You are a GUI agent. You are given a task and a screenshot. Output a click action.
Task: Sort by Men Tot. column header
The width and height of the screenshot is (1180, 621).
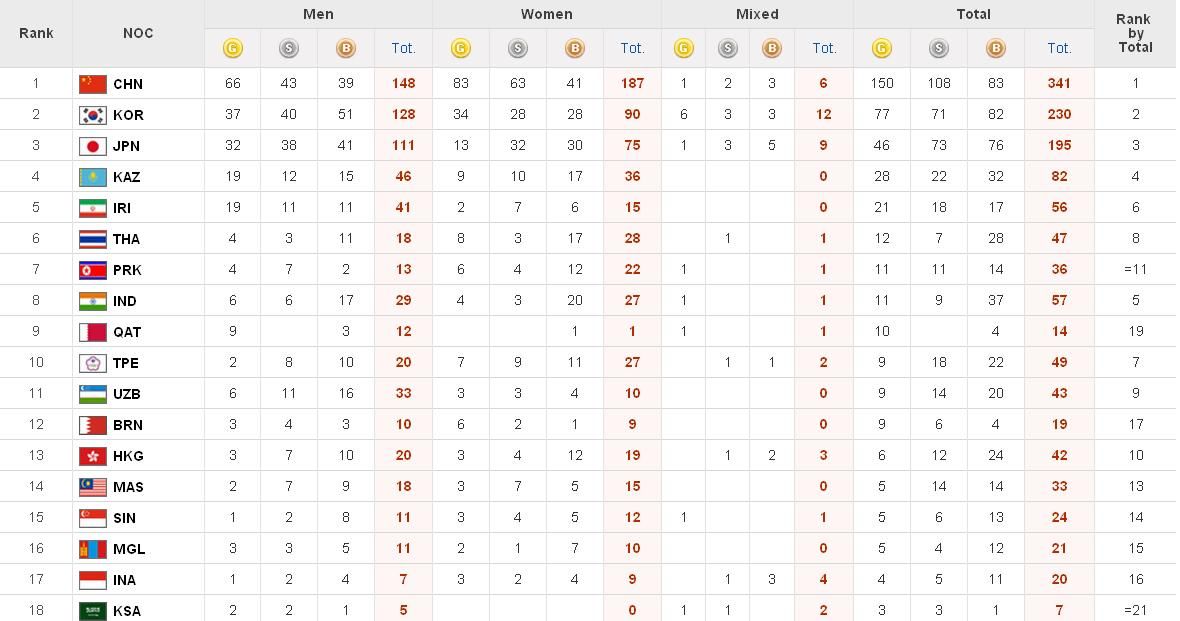tap(403, 48)
